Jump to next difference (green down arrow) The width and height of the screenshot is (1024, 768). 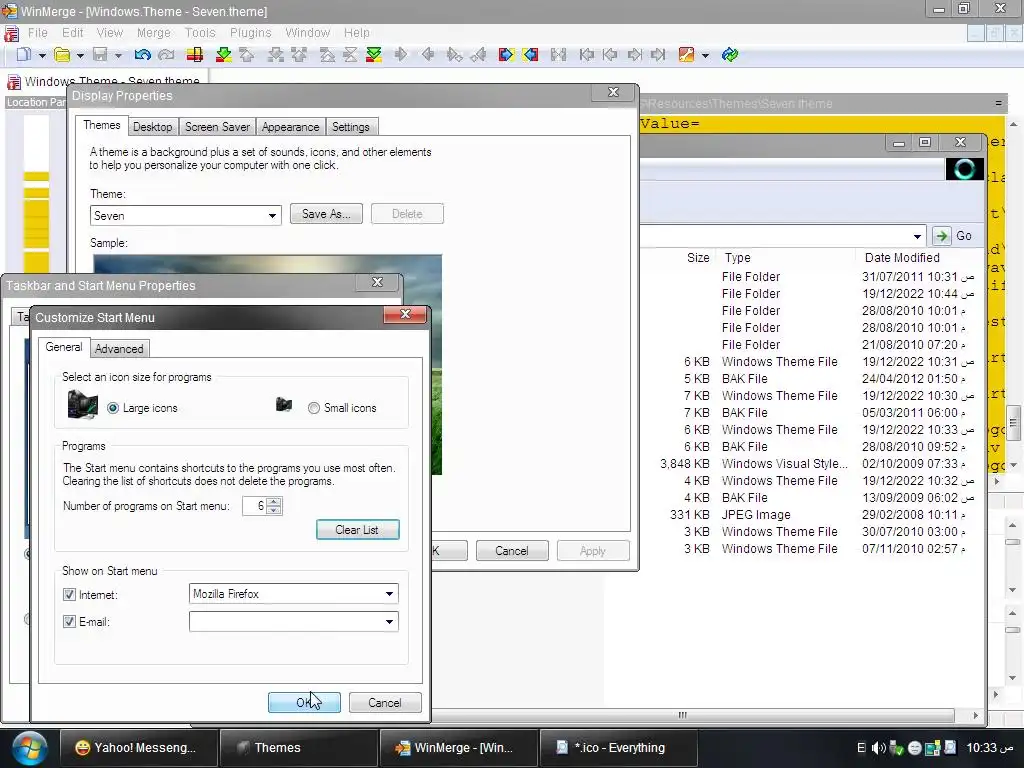(x=223, y=55)
